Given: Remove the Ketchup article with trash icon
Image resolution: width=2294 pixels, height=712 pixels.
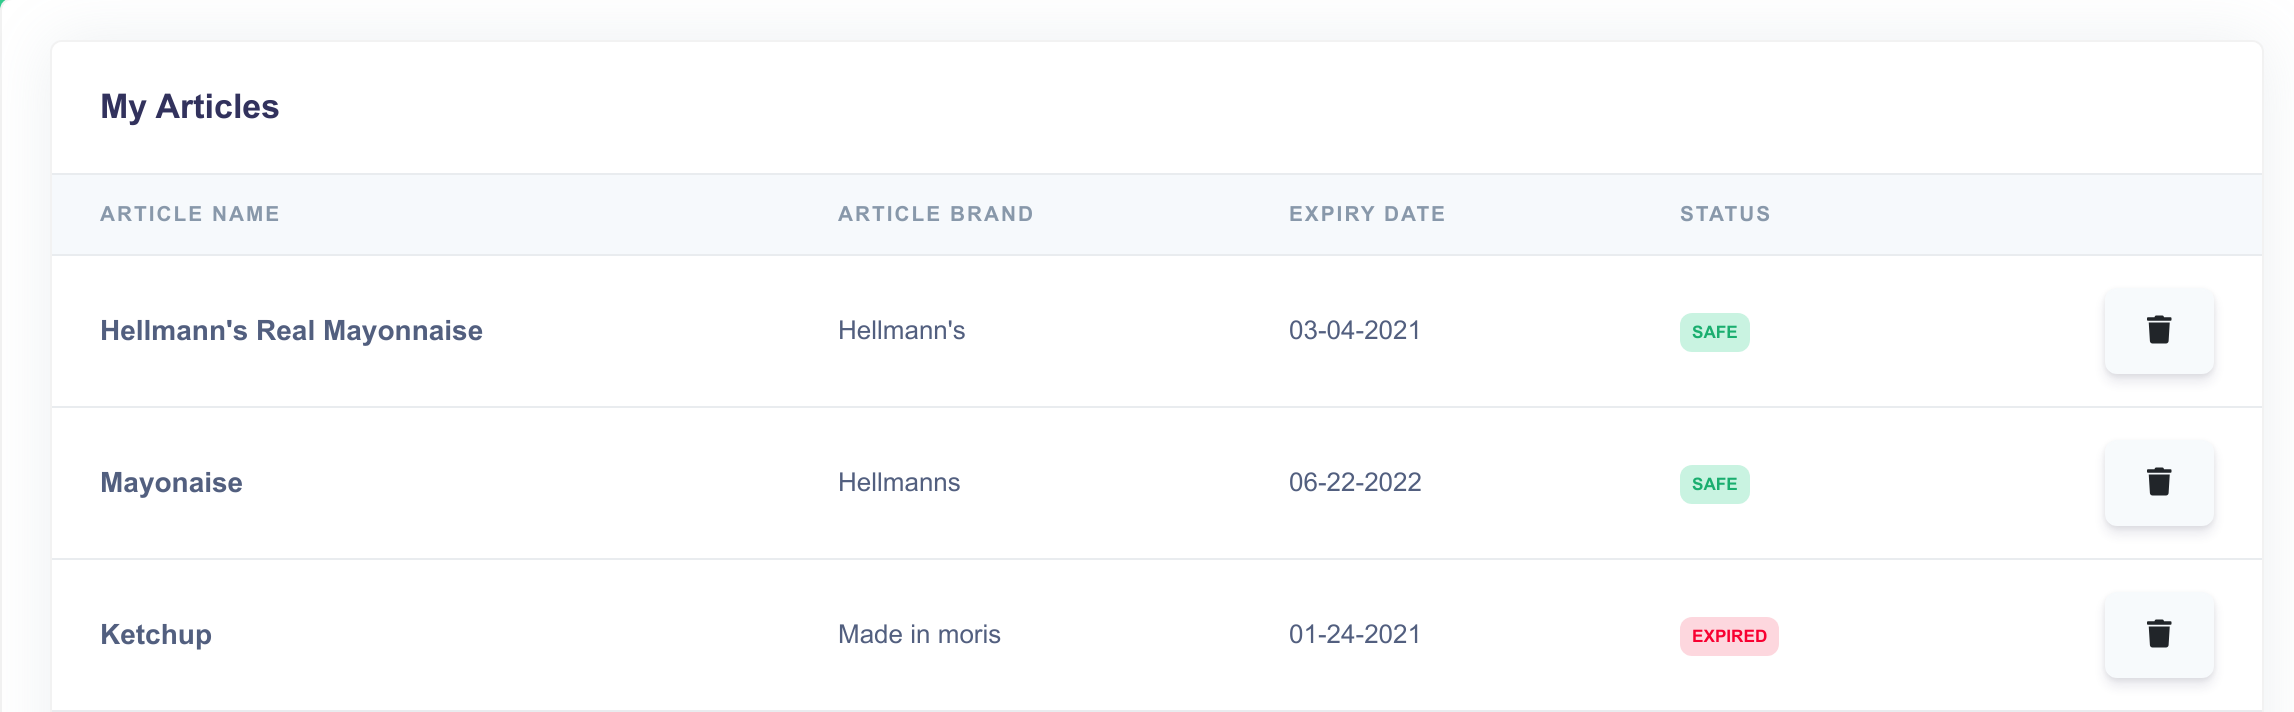Looking at the screenshot, I should (2158, 635).
